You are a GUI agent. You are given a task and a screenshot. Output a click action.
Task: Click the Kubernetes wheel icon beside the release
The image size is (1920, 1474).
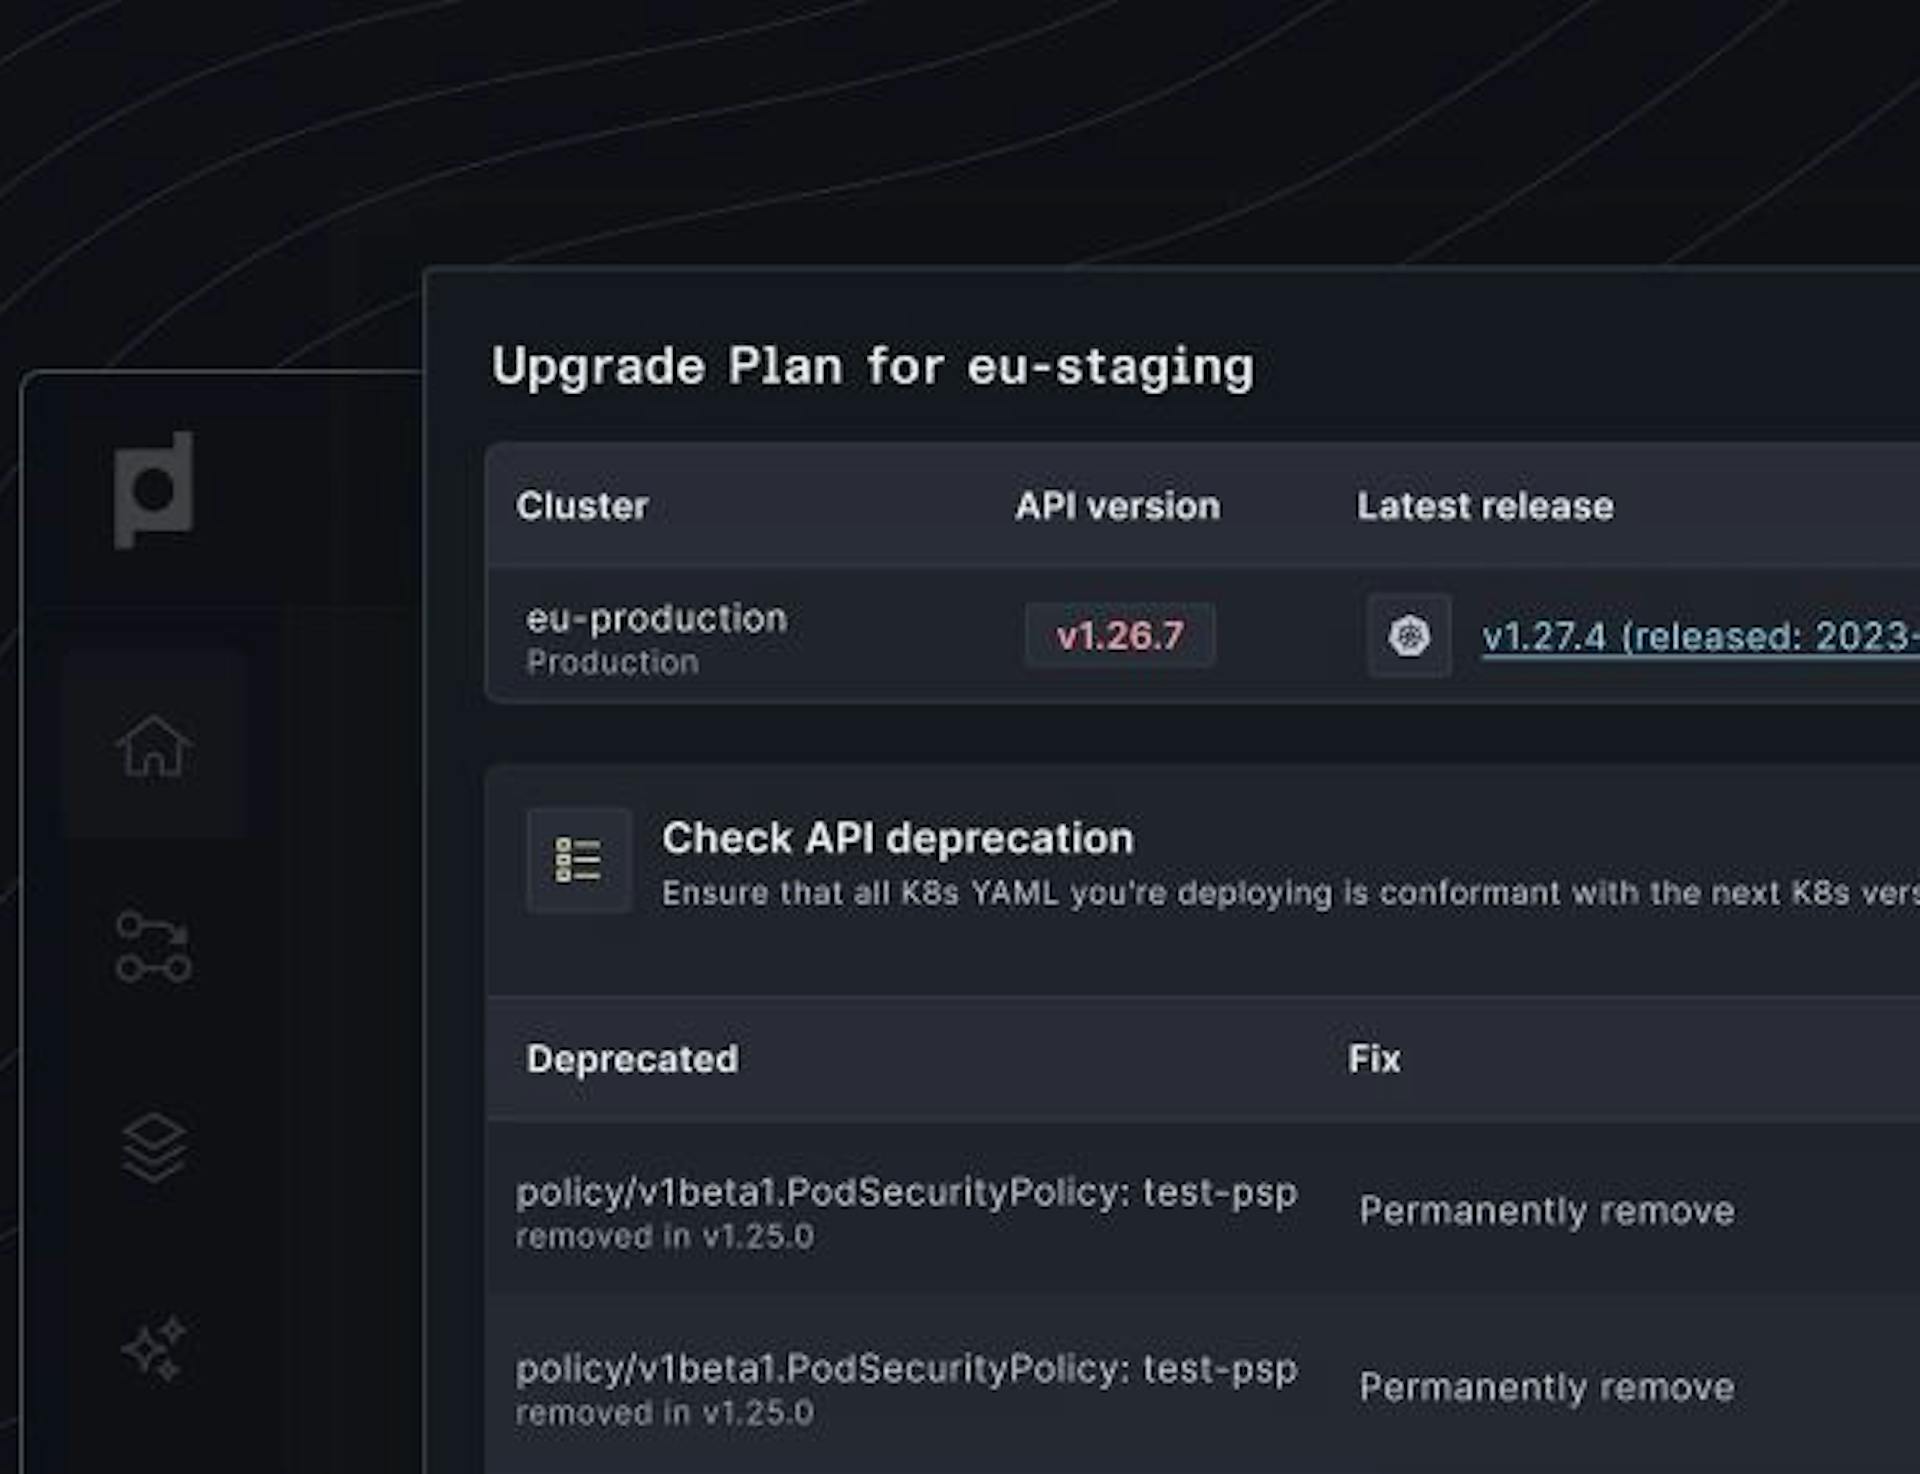pyautogui.click(x=1409, y=635)
